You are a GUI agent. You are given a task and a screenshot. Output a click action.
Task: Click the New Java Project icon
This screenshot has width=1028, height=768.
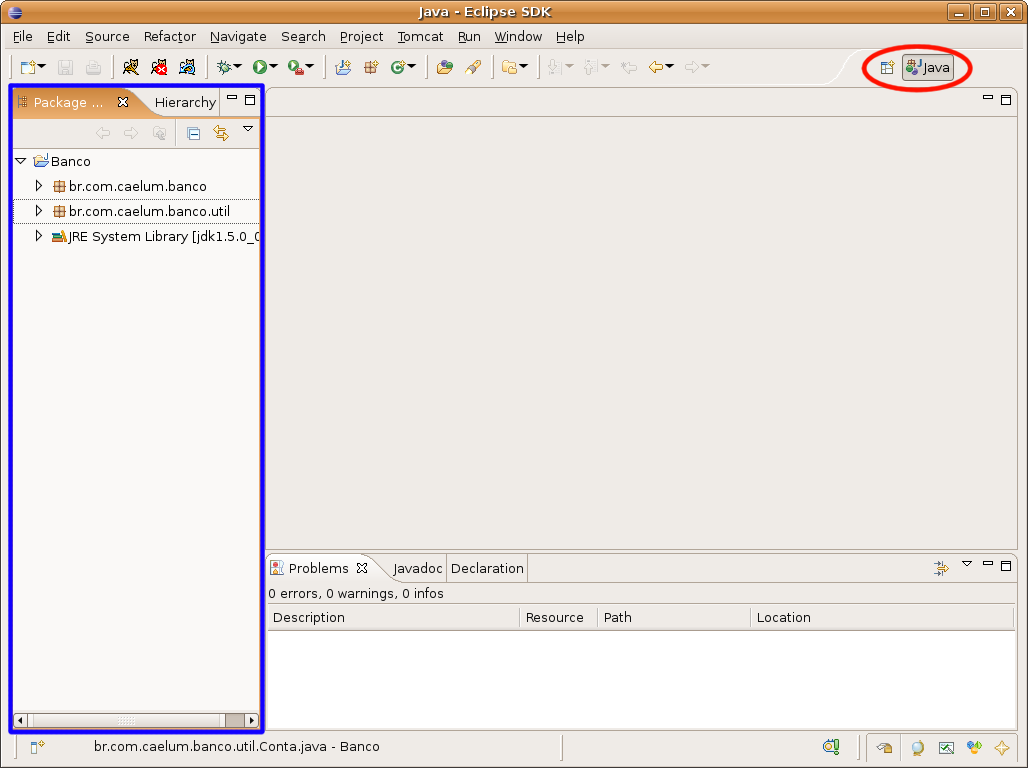coord(343,67)
